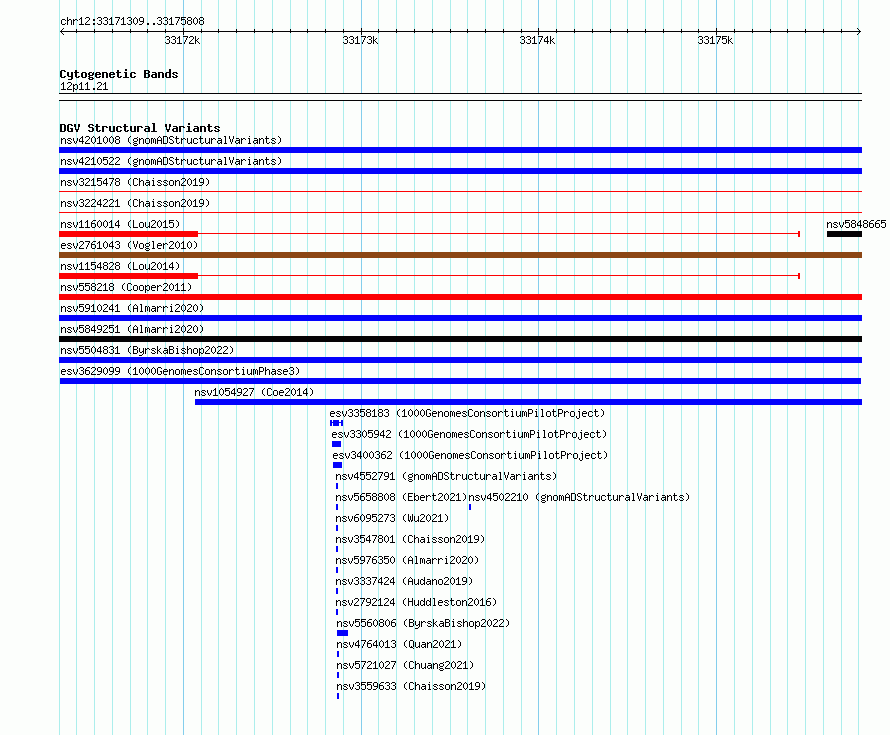Select the brown esv2761043 Vogler2010 bar

(460, 255)
